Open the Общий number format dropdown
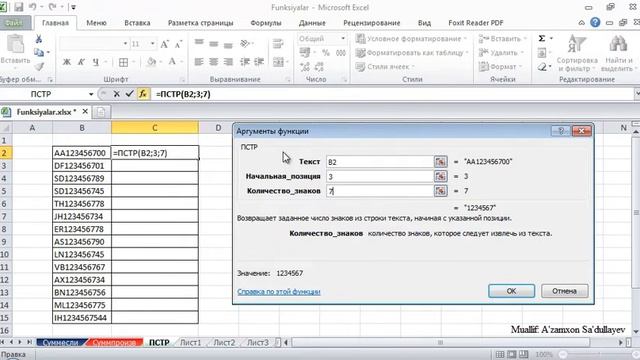This screenshot has height=360, width=640. (x=343, y=39)
